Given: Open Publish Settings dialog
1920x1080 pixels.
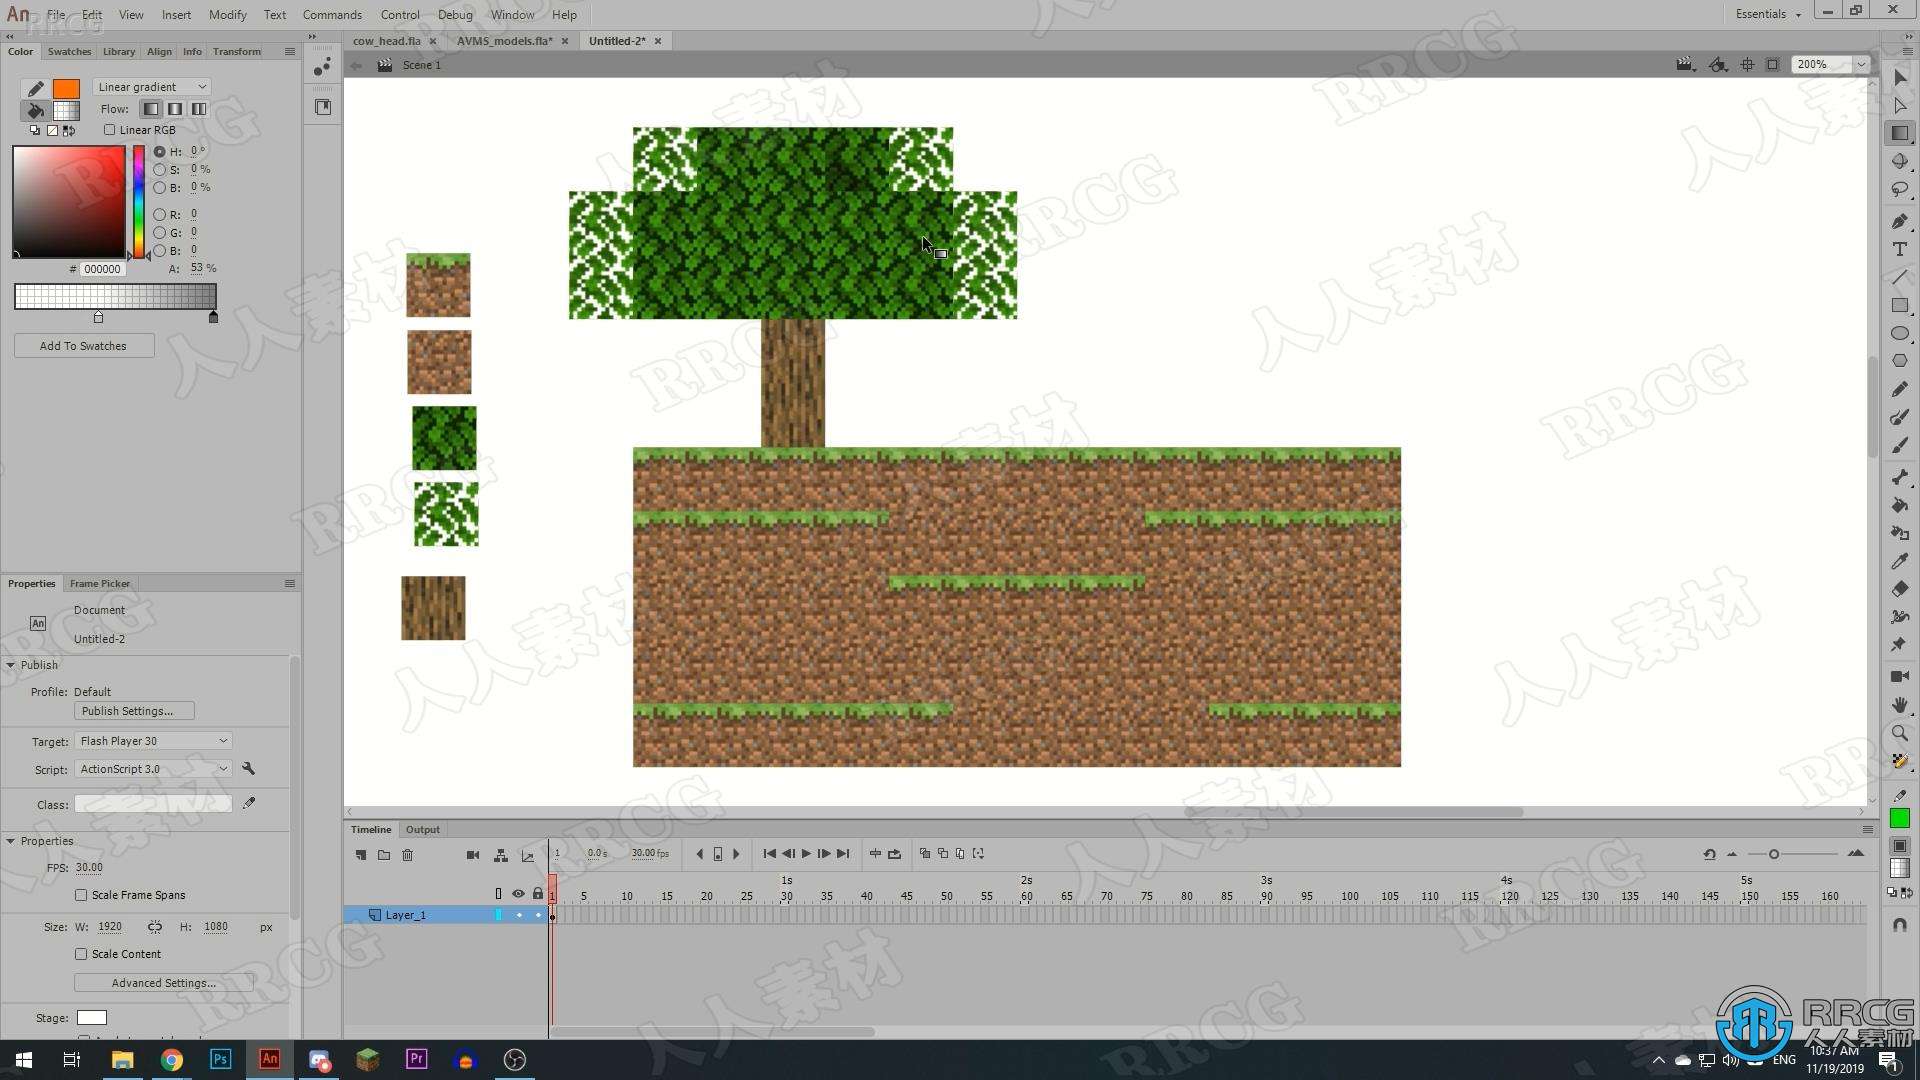Looking at the screenshot, I should point(134,711).
